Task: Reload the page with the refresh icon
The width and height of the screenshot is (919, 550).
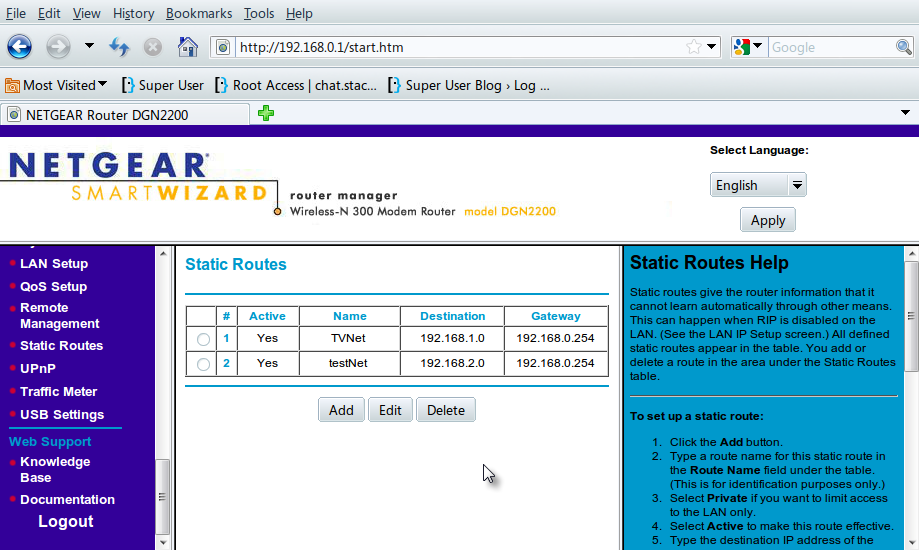Action: [x=119, y=46]
